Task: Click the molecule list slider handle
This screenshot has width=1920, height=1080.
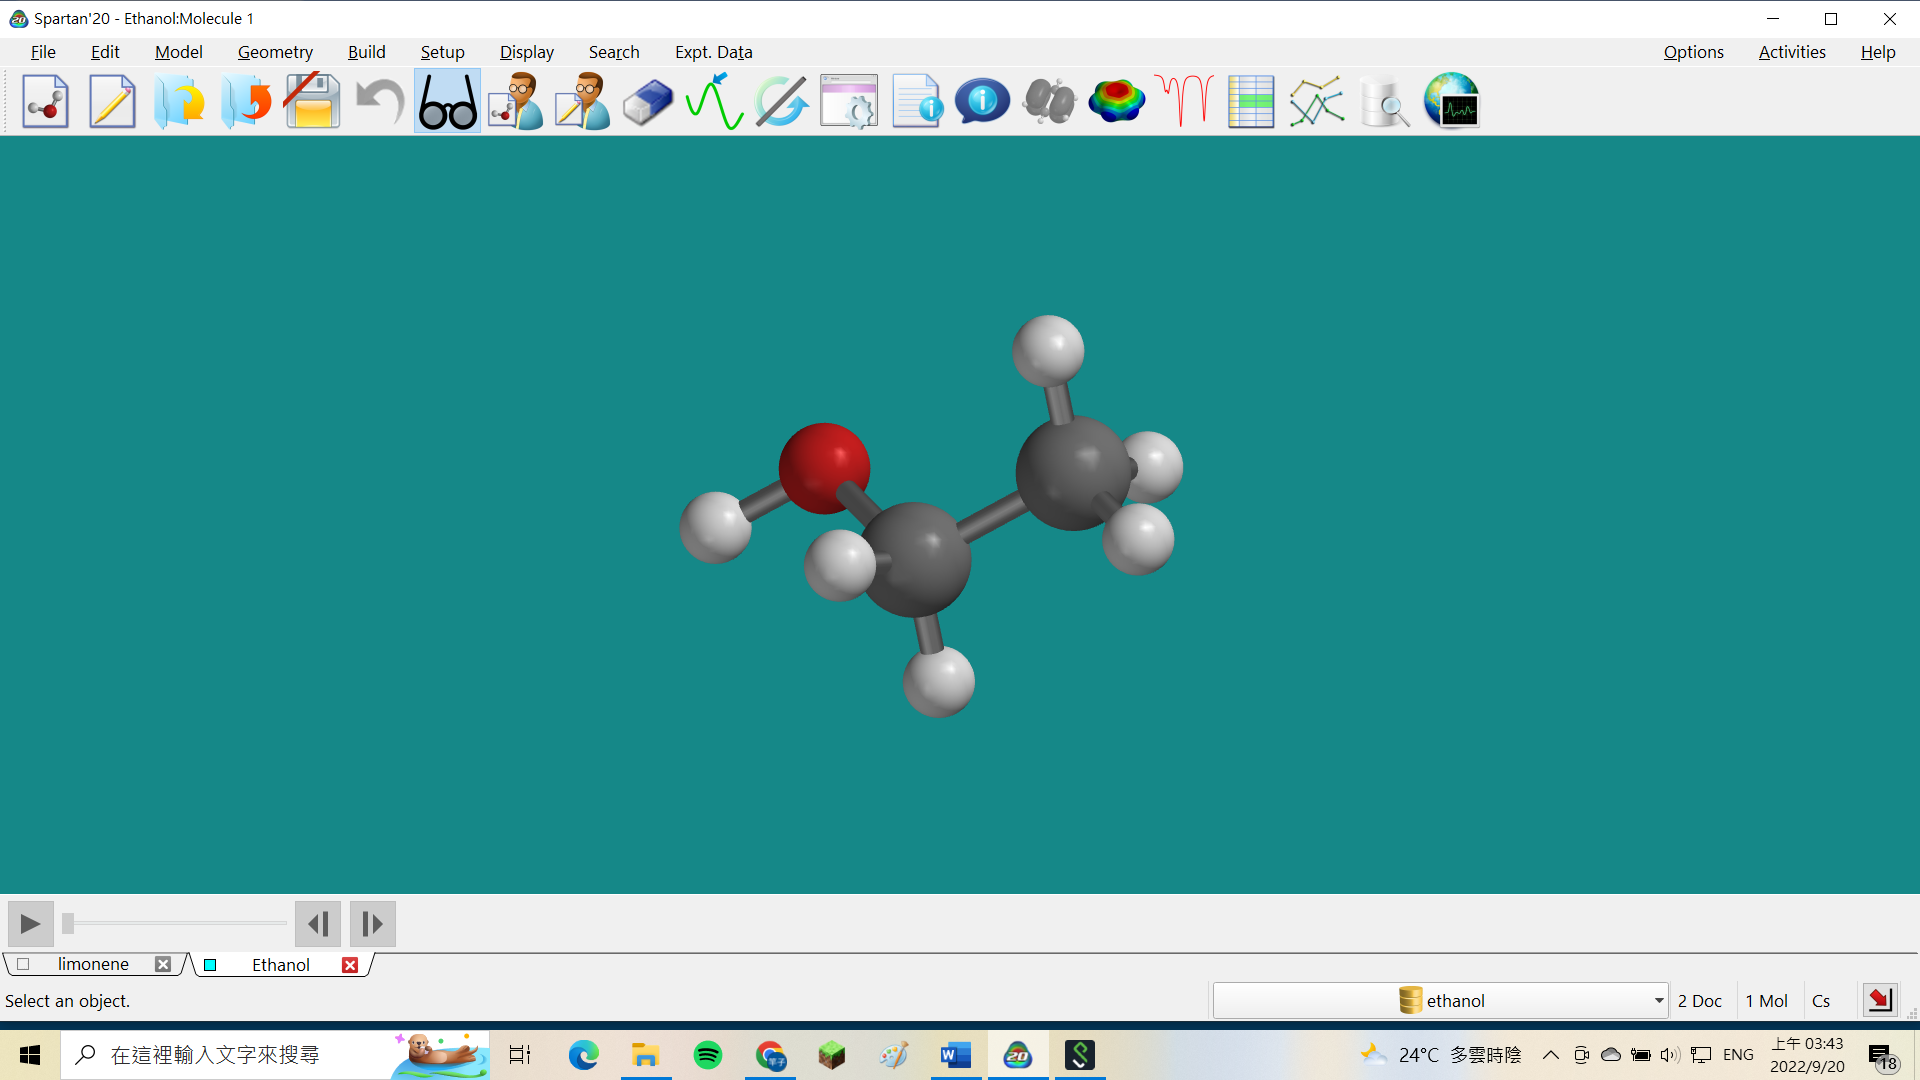Action: point(68,923)
